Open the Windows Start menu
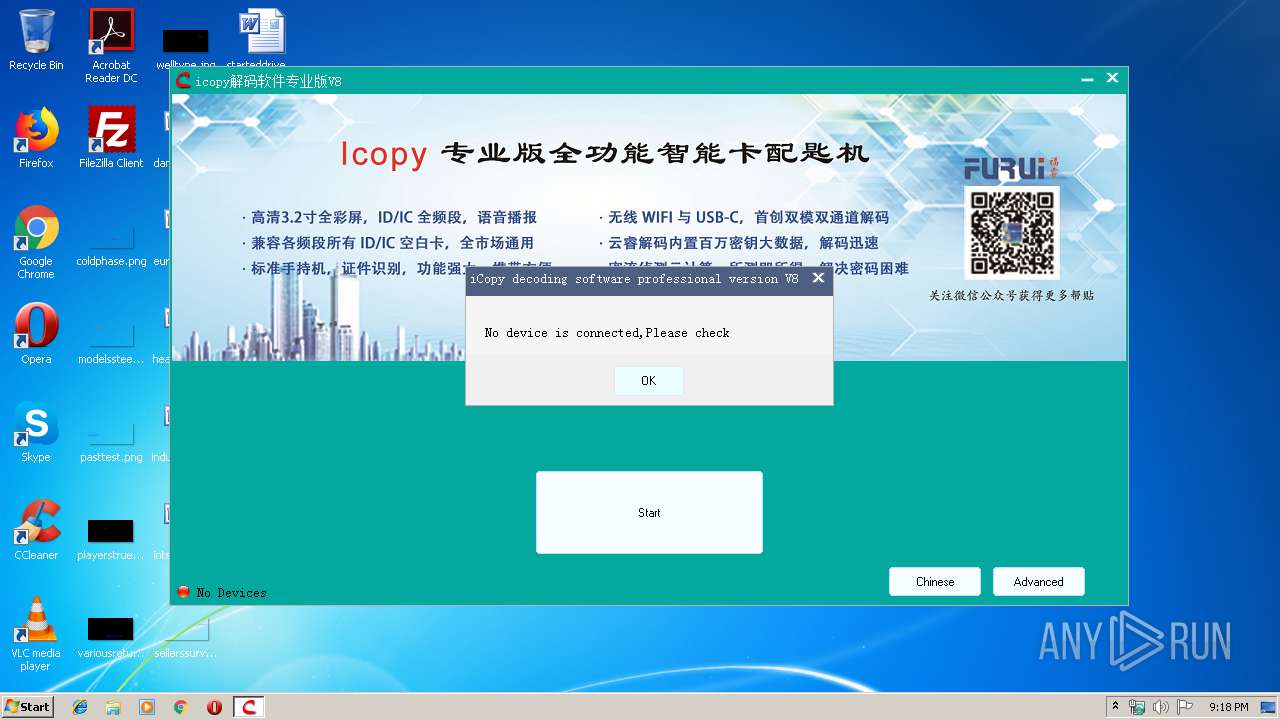Screen dimensions: 1280x720 [27, 706]
